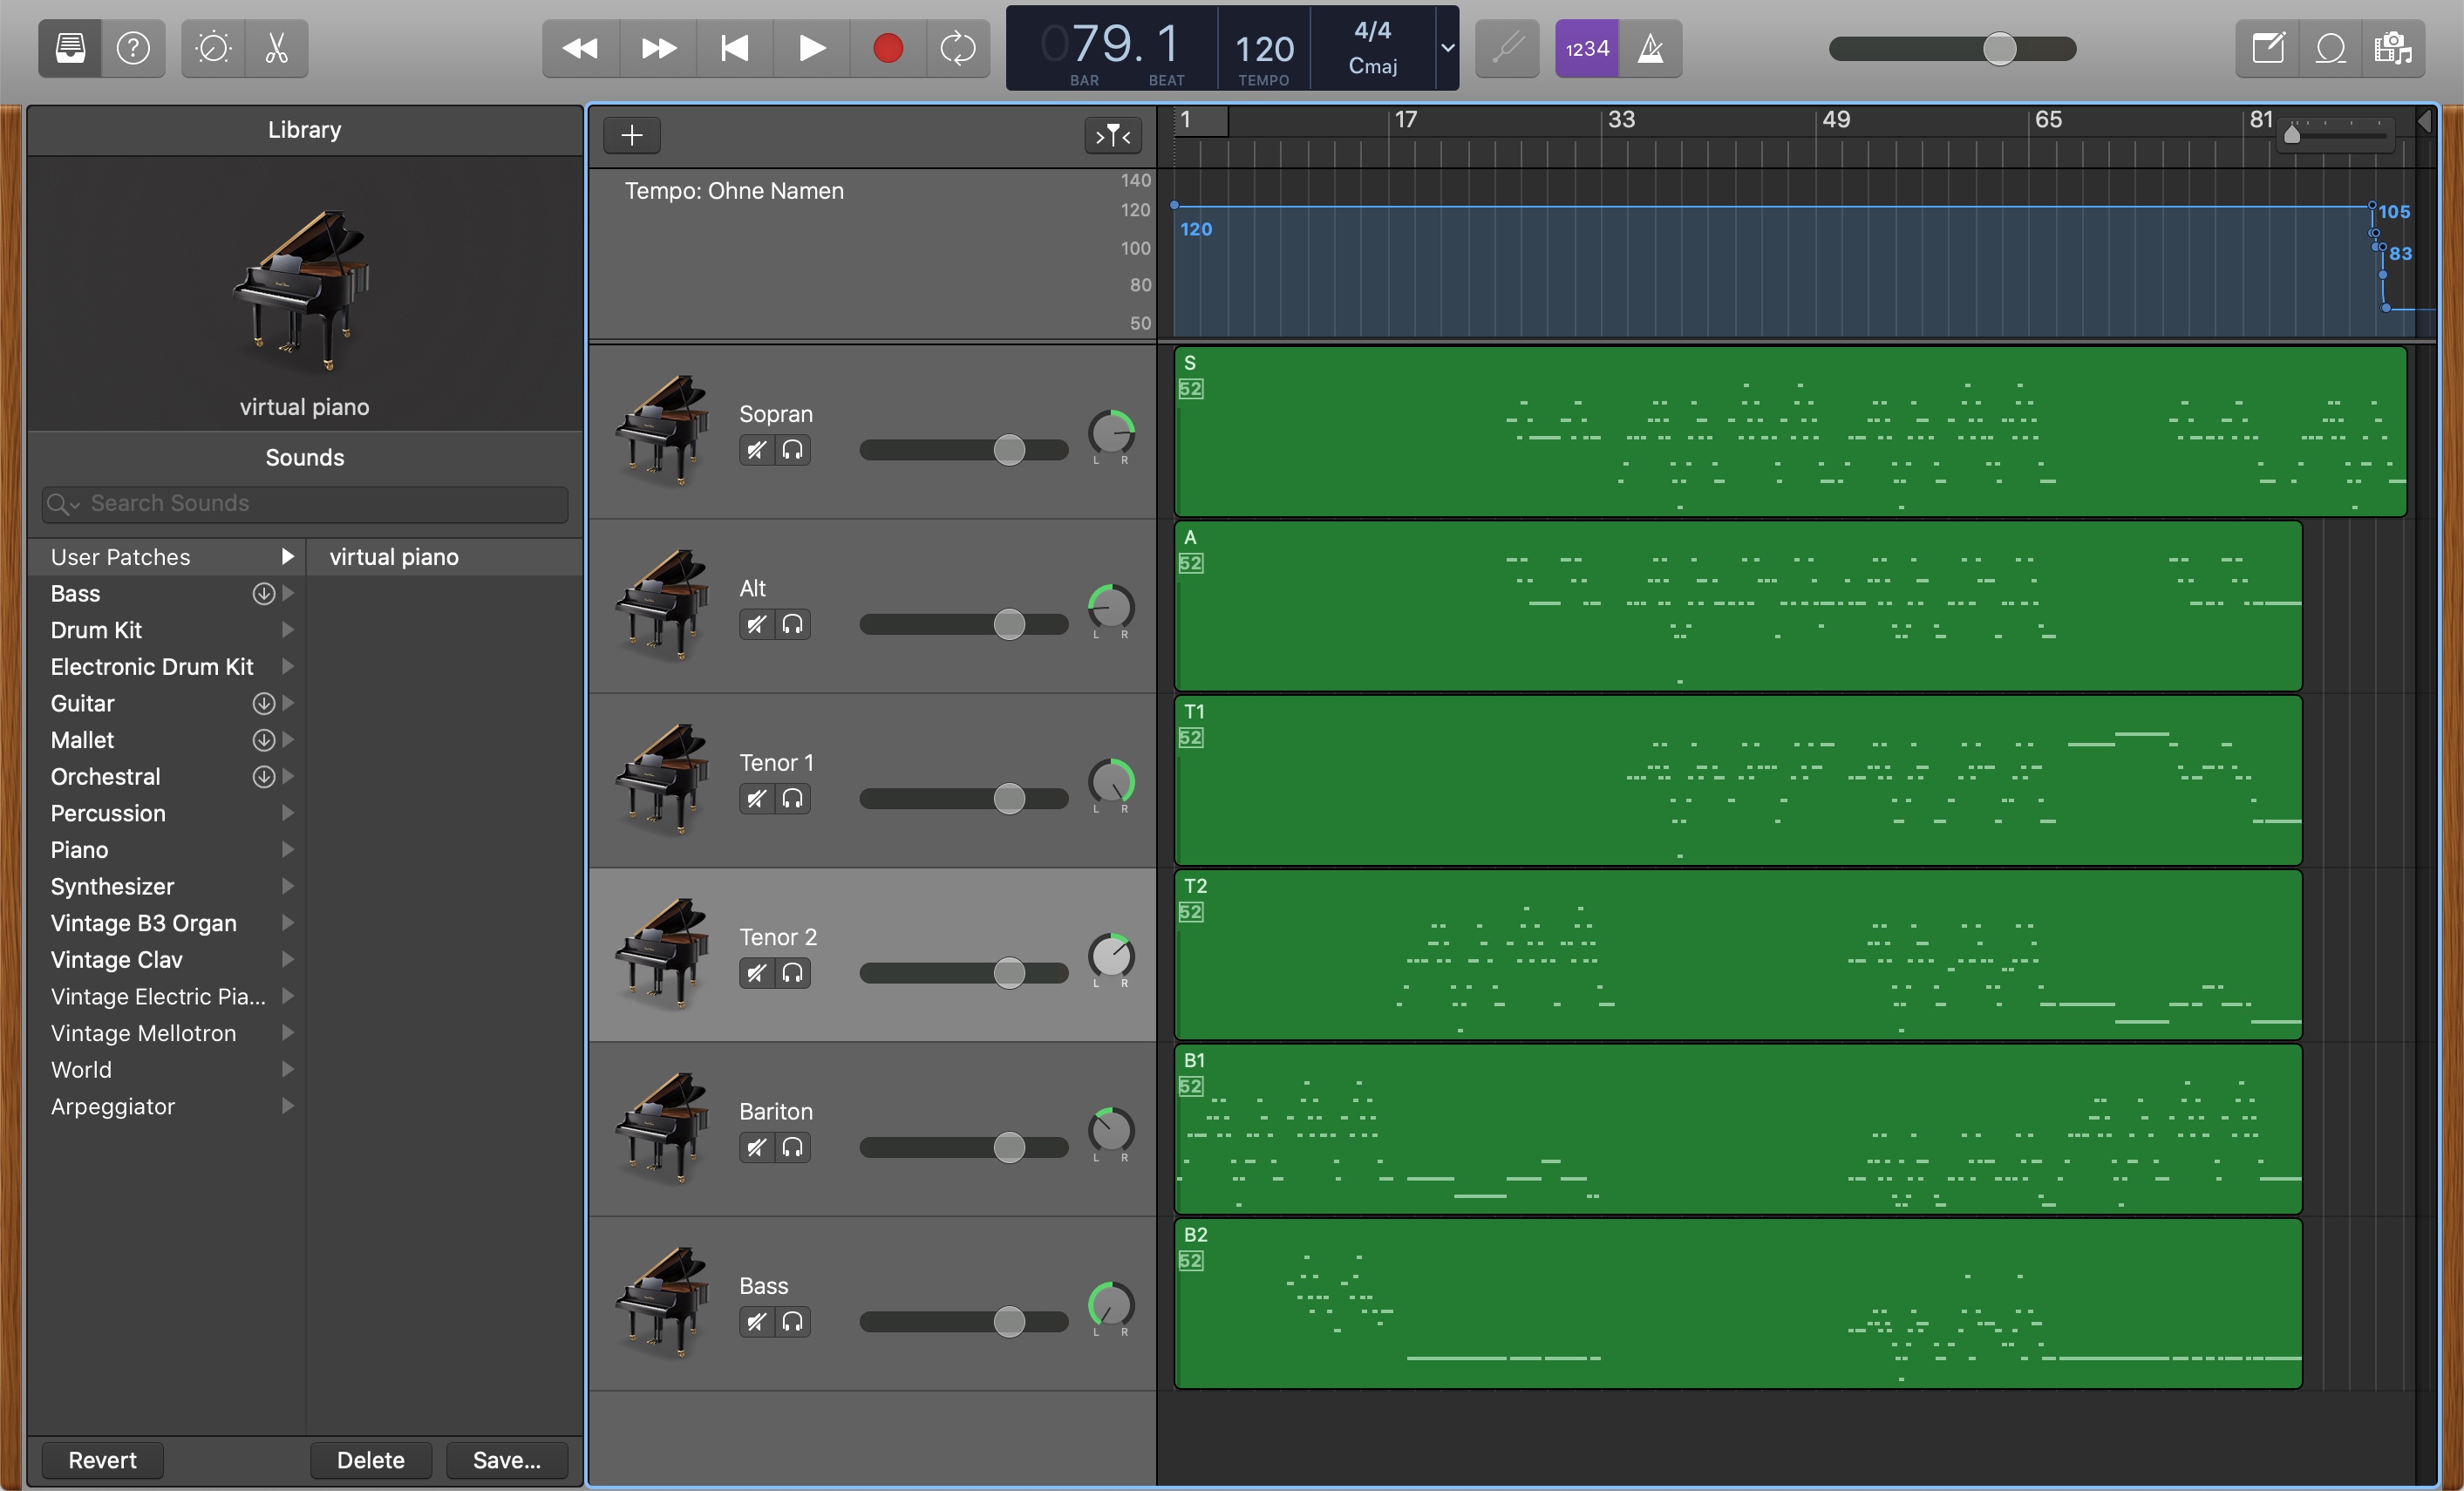Open Smart Controls with dial icon
This screenshot has width=2464, height=1491.
213,48
